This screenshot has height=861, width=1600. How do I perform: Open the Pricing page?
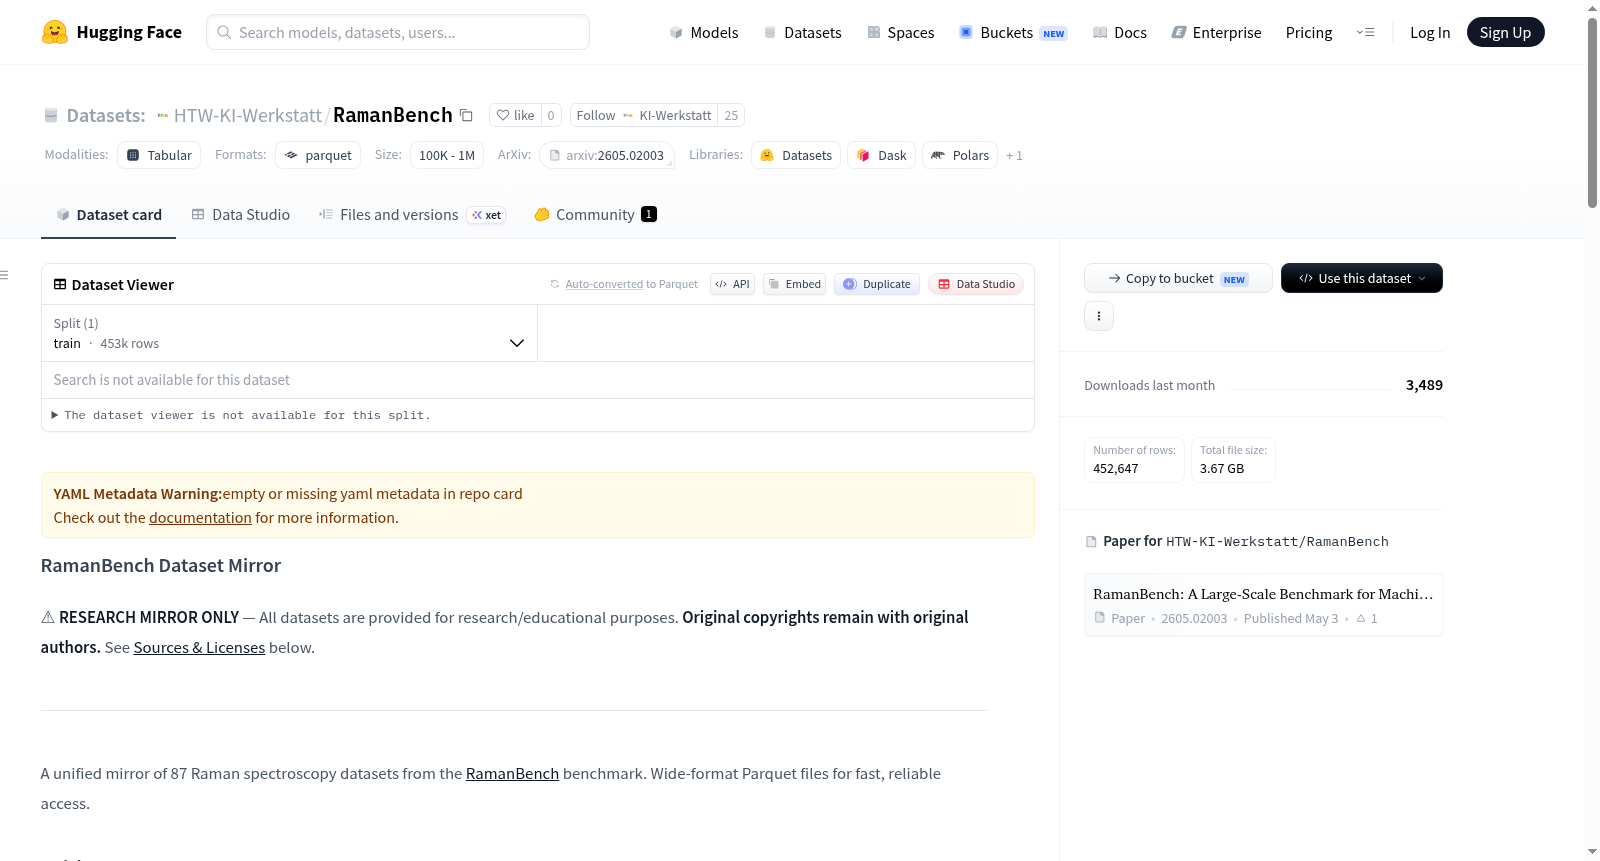(x=1309, y=32)
